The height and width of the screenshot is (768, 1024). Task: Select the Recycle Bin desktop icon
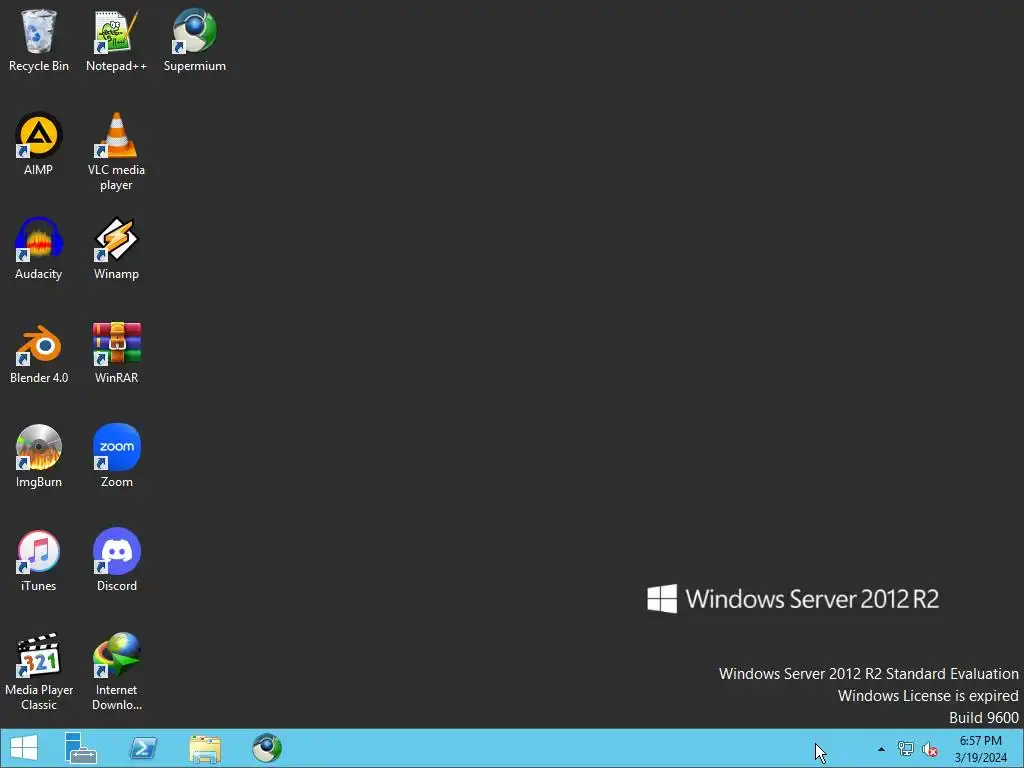[x=39, y=40]
